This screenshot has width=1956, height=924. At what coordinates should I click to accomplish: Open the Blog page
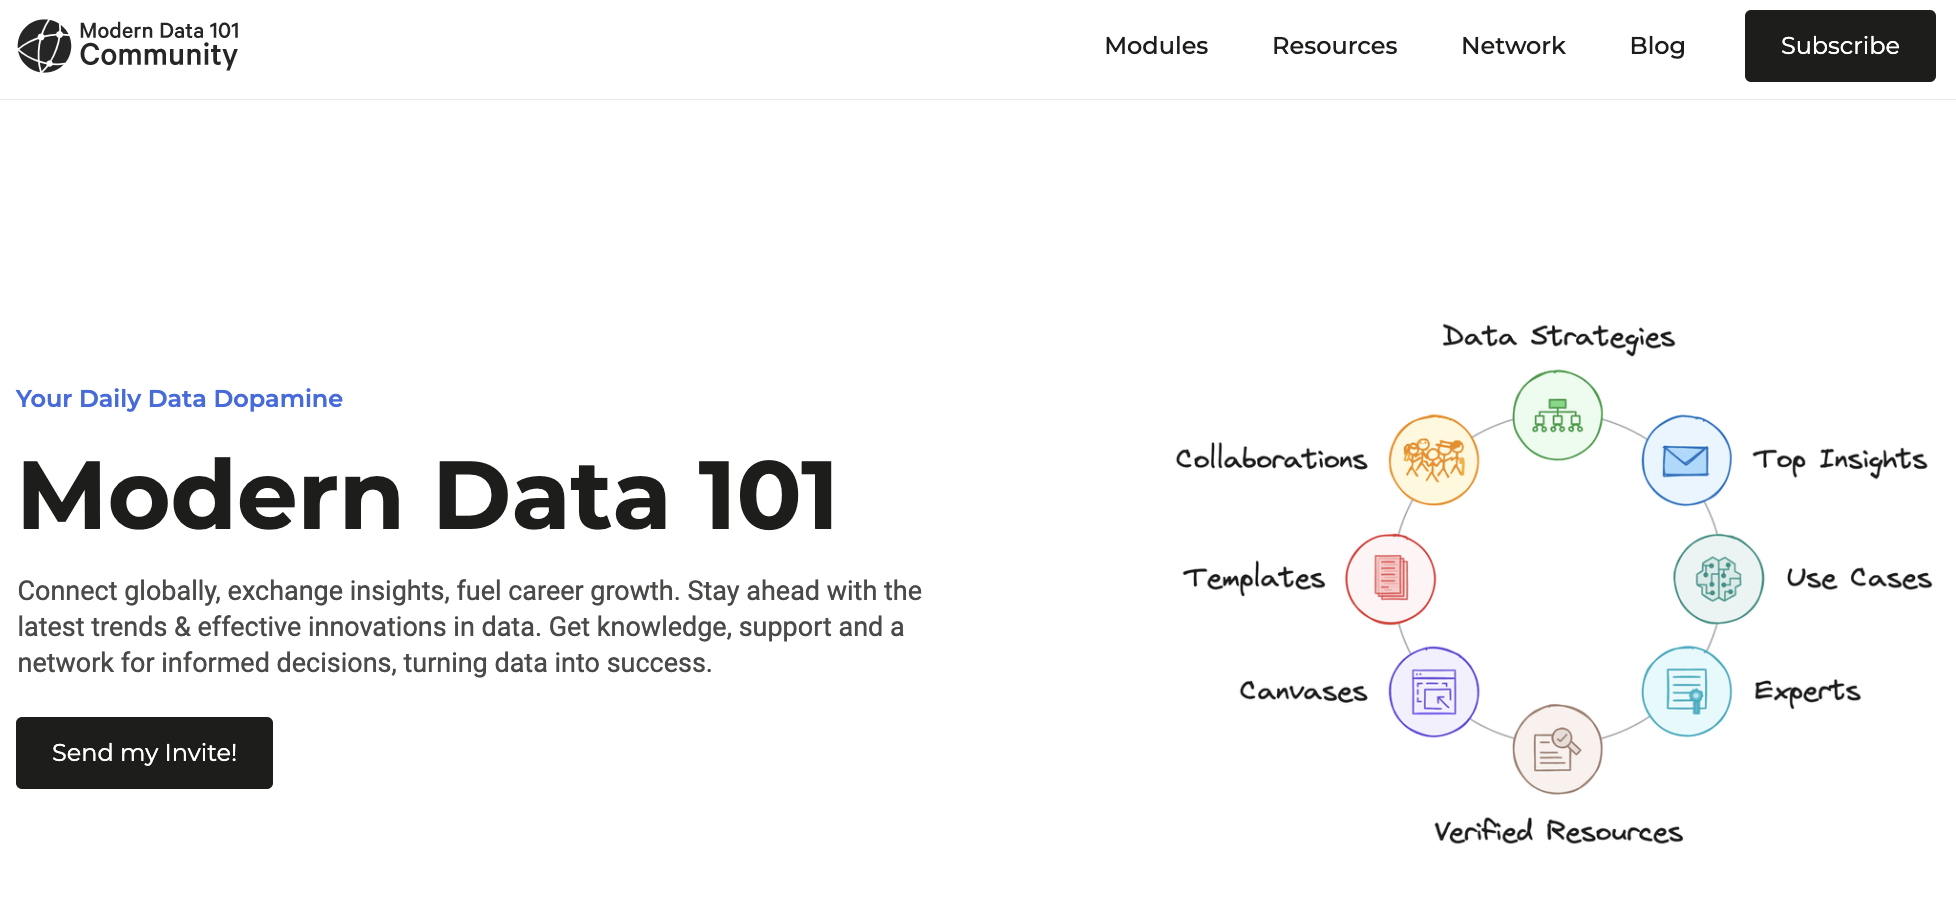(1657, 46)
